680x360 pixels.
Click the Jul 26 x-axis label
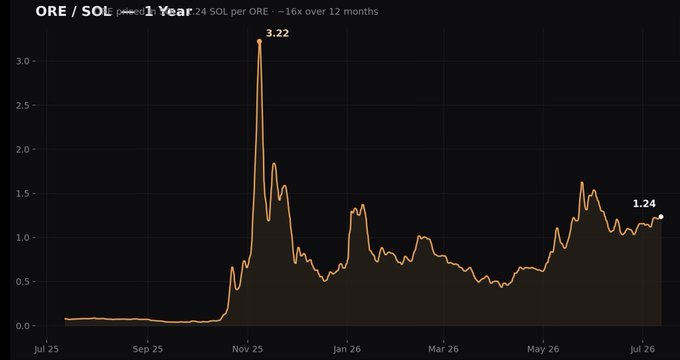point(642,349)
